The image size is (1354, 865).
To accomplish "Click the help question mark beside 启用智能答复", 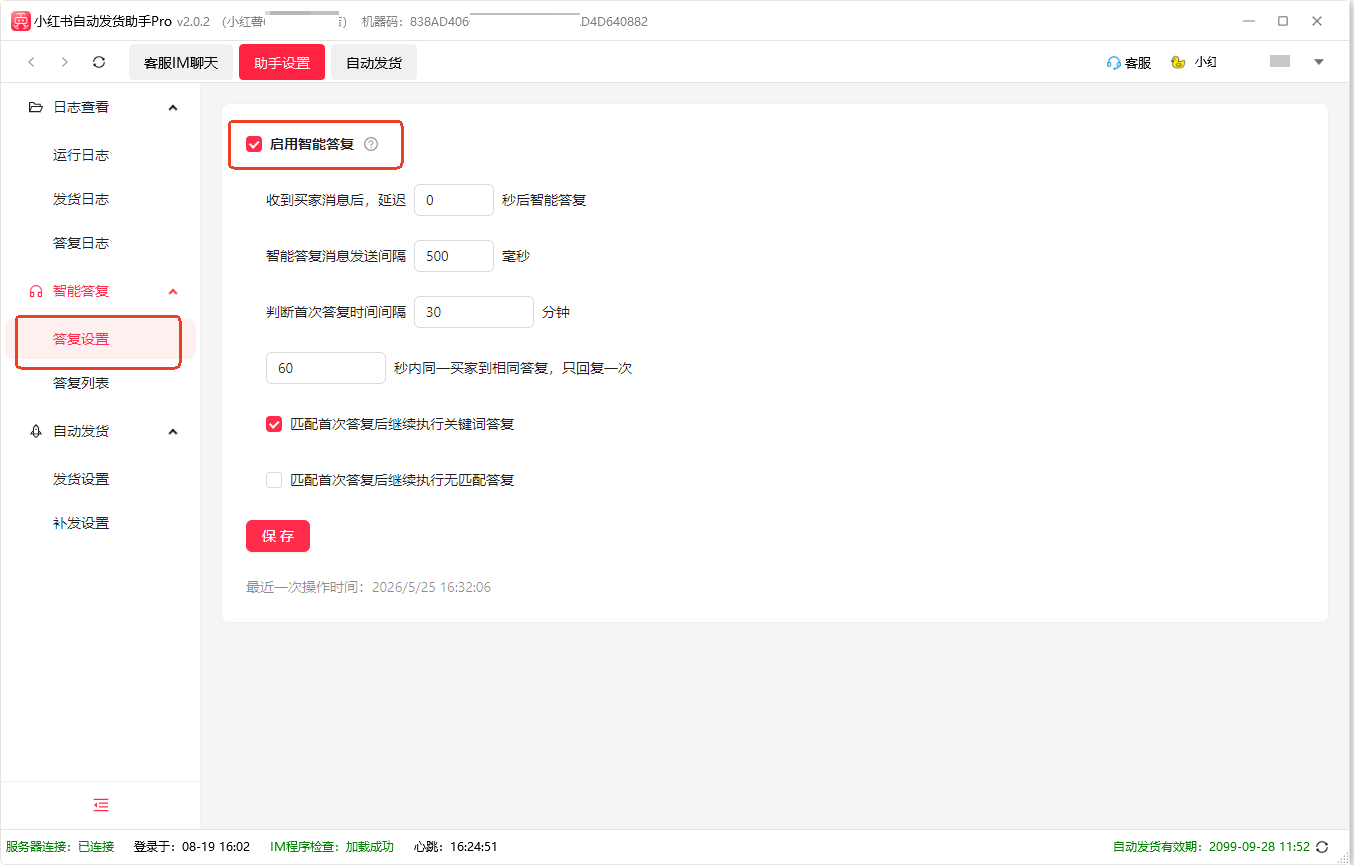I will (371, 144).
